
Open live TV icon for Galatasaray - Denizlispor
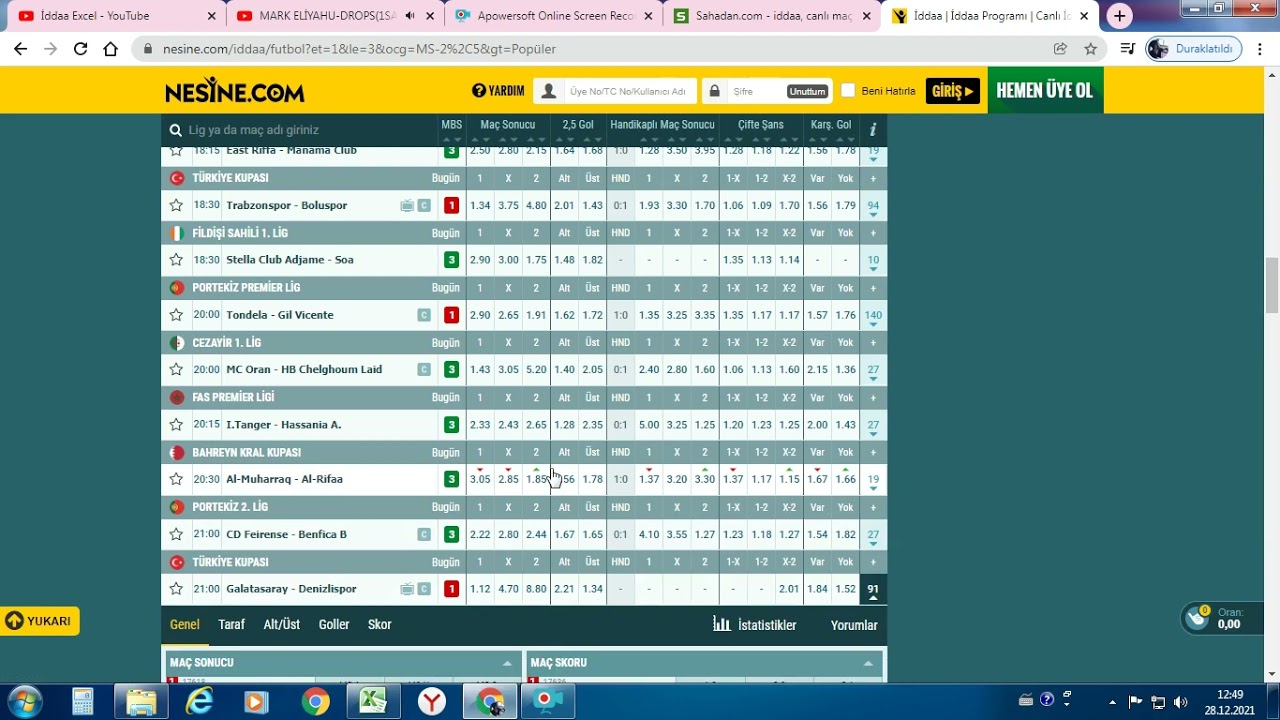click(407, 589)
